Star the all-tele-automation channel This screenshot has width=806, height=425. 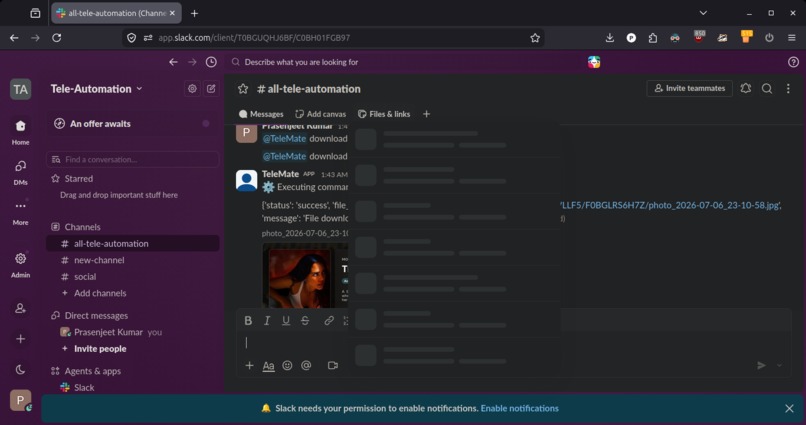click(x=243, y=89)
